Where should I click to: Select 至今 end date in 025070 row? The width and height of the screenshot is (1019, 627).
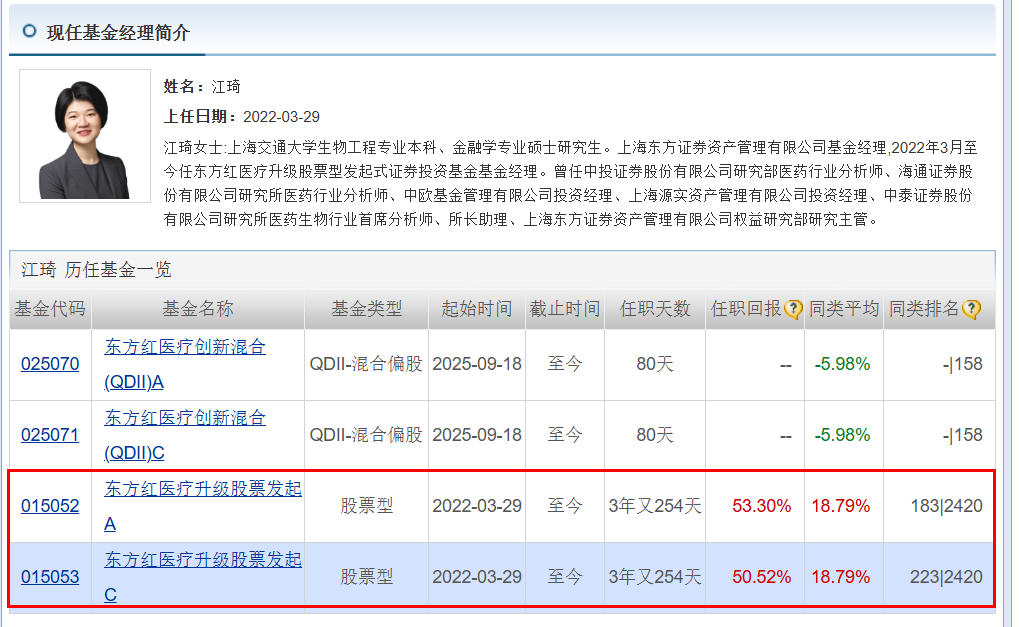pos(564,365)
